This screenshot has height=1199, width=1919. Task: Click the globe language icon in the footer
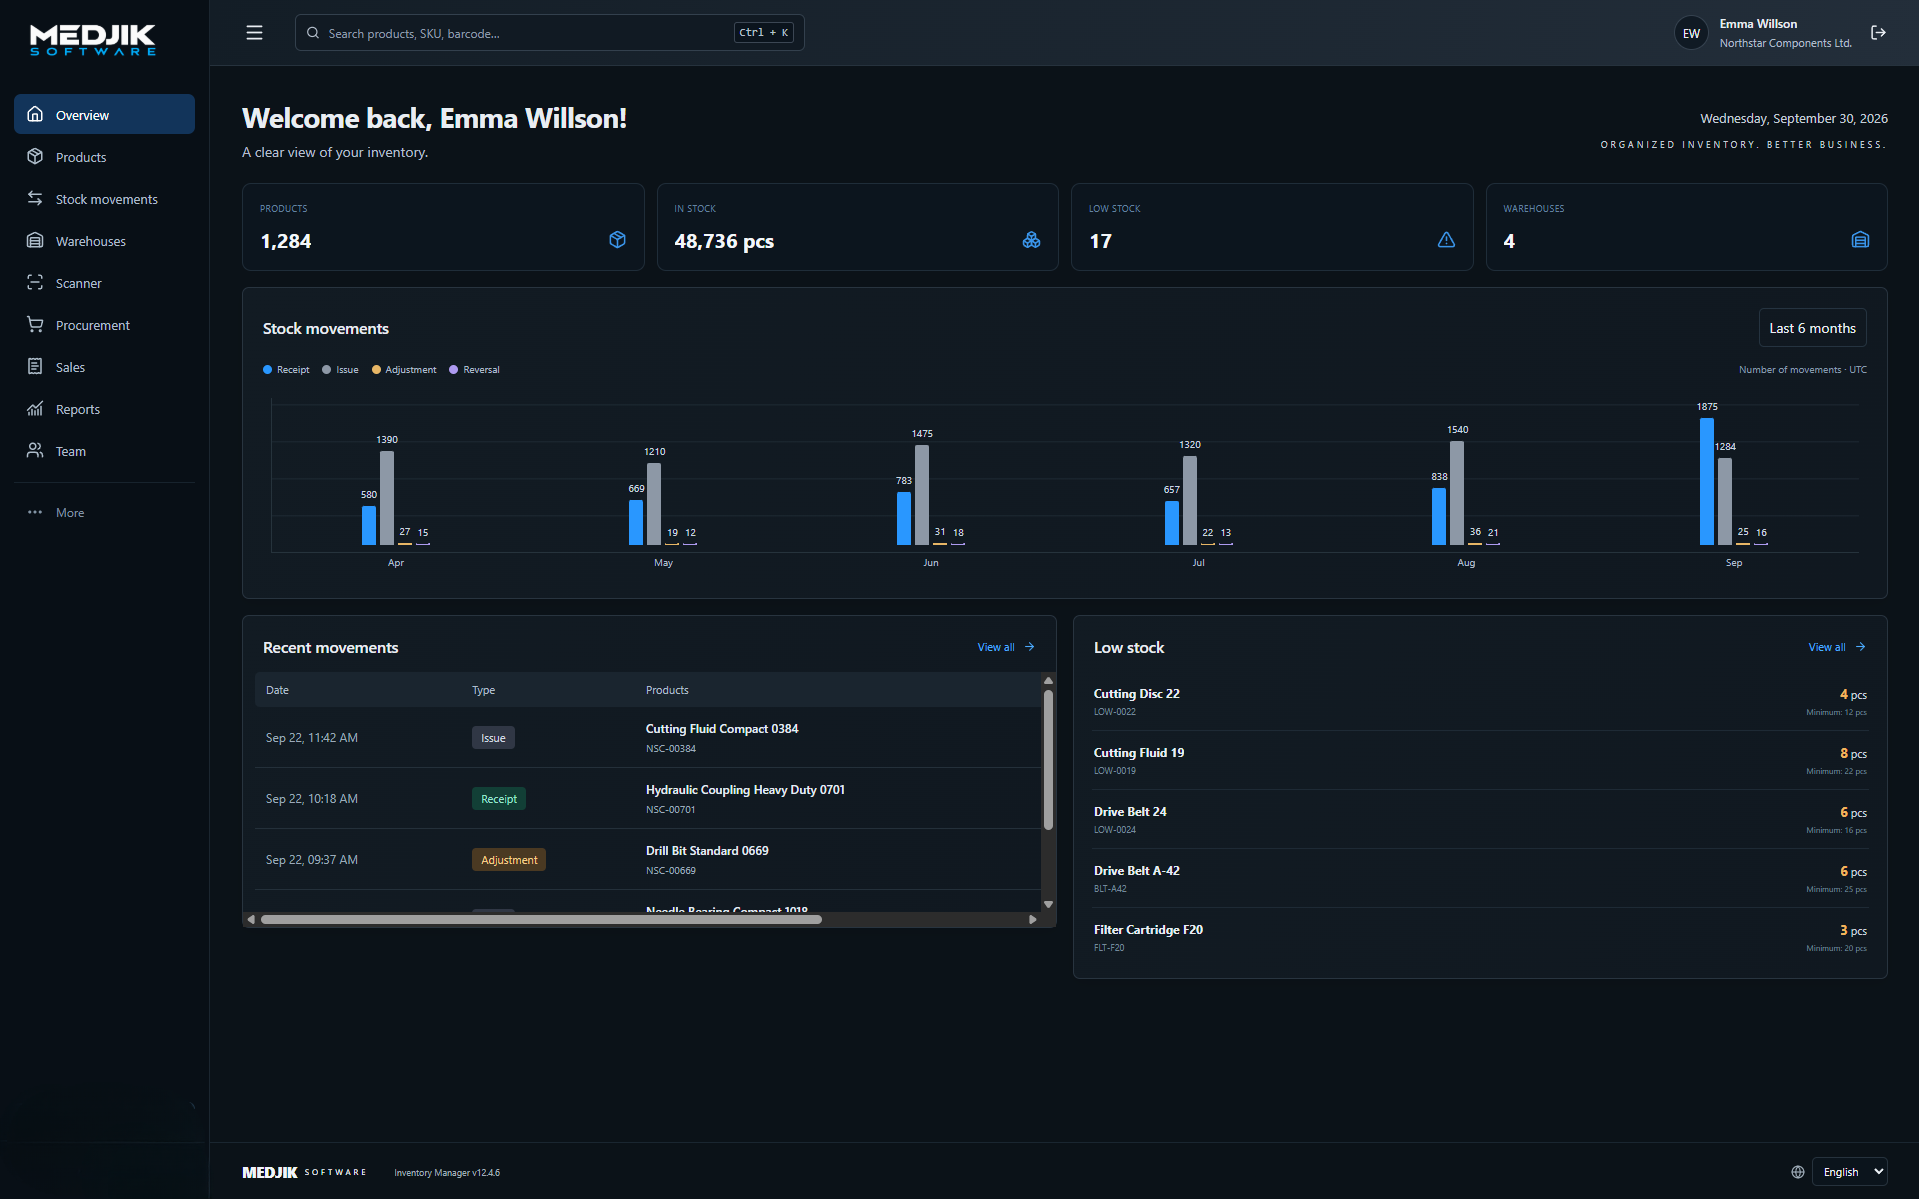click(1797, 1172)
